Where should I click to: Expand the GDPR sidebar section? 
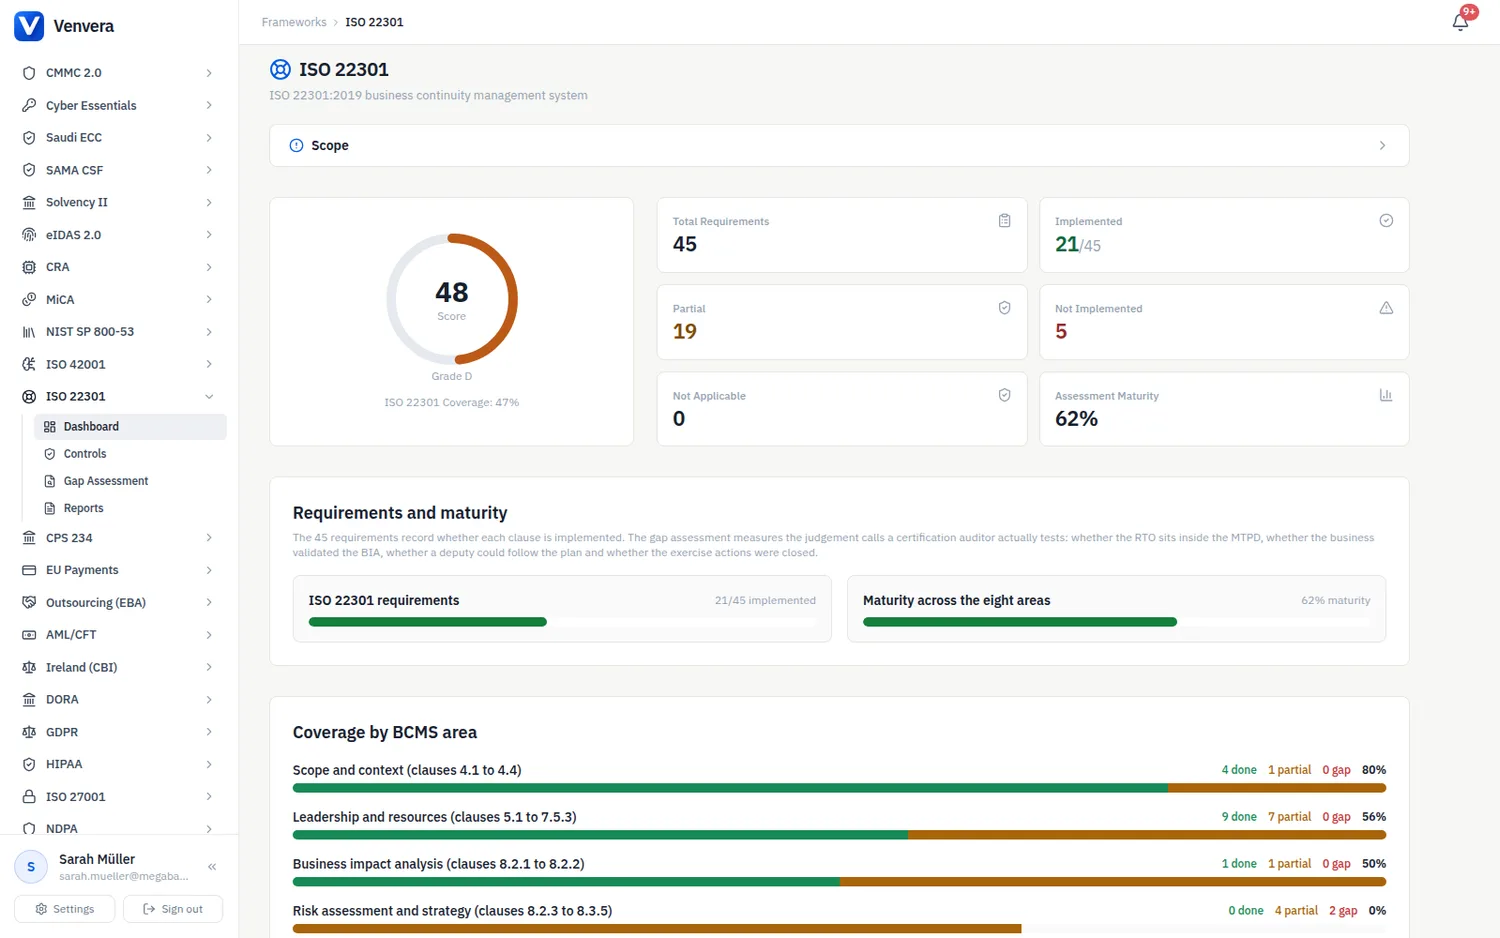209,732
